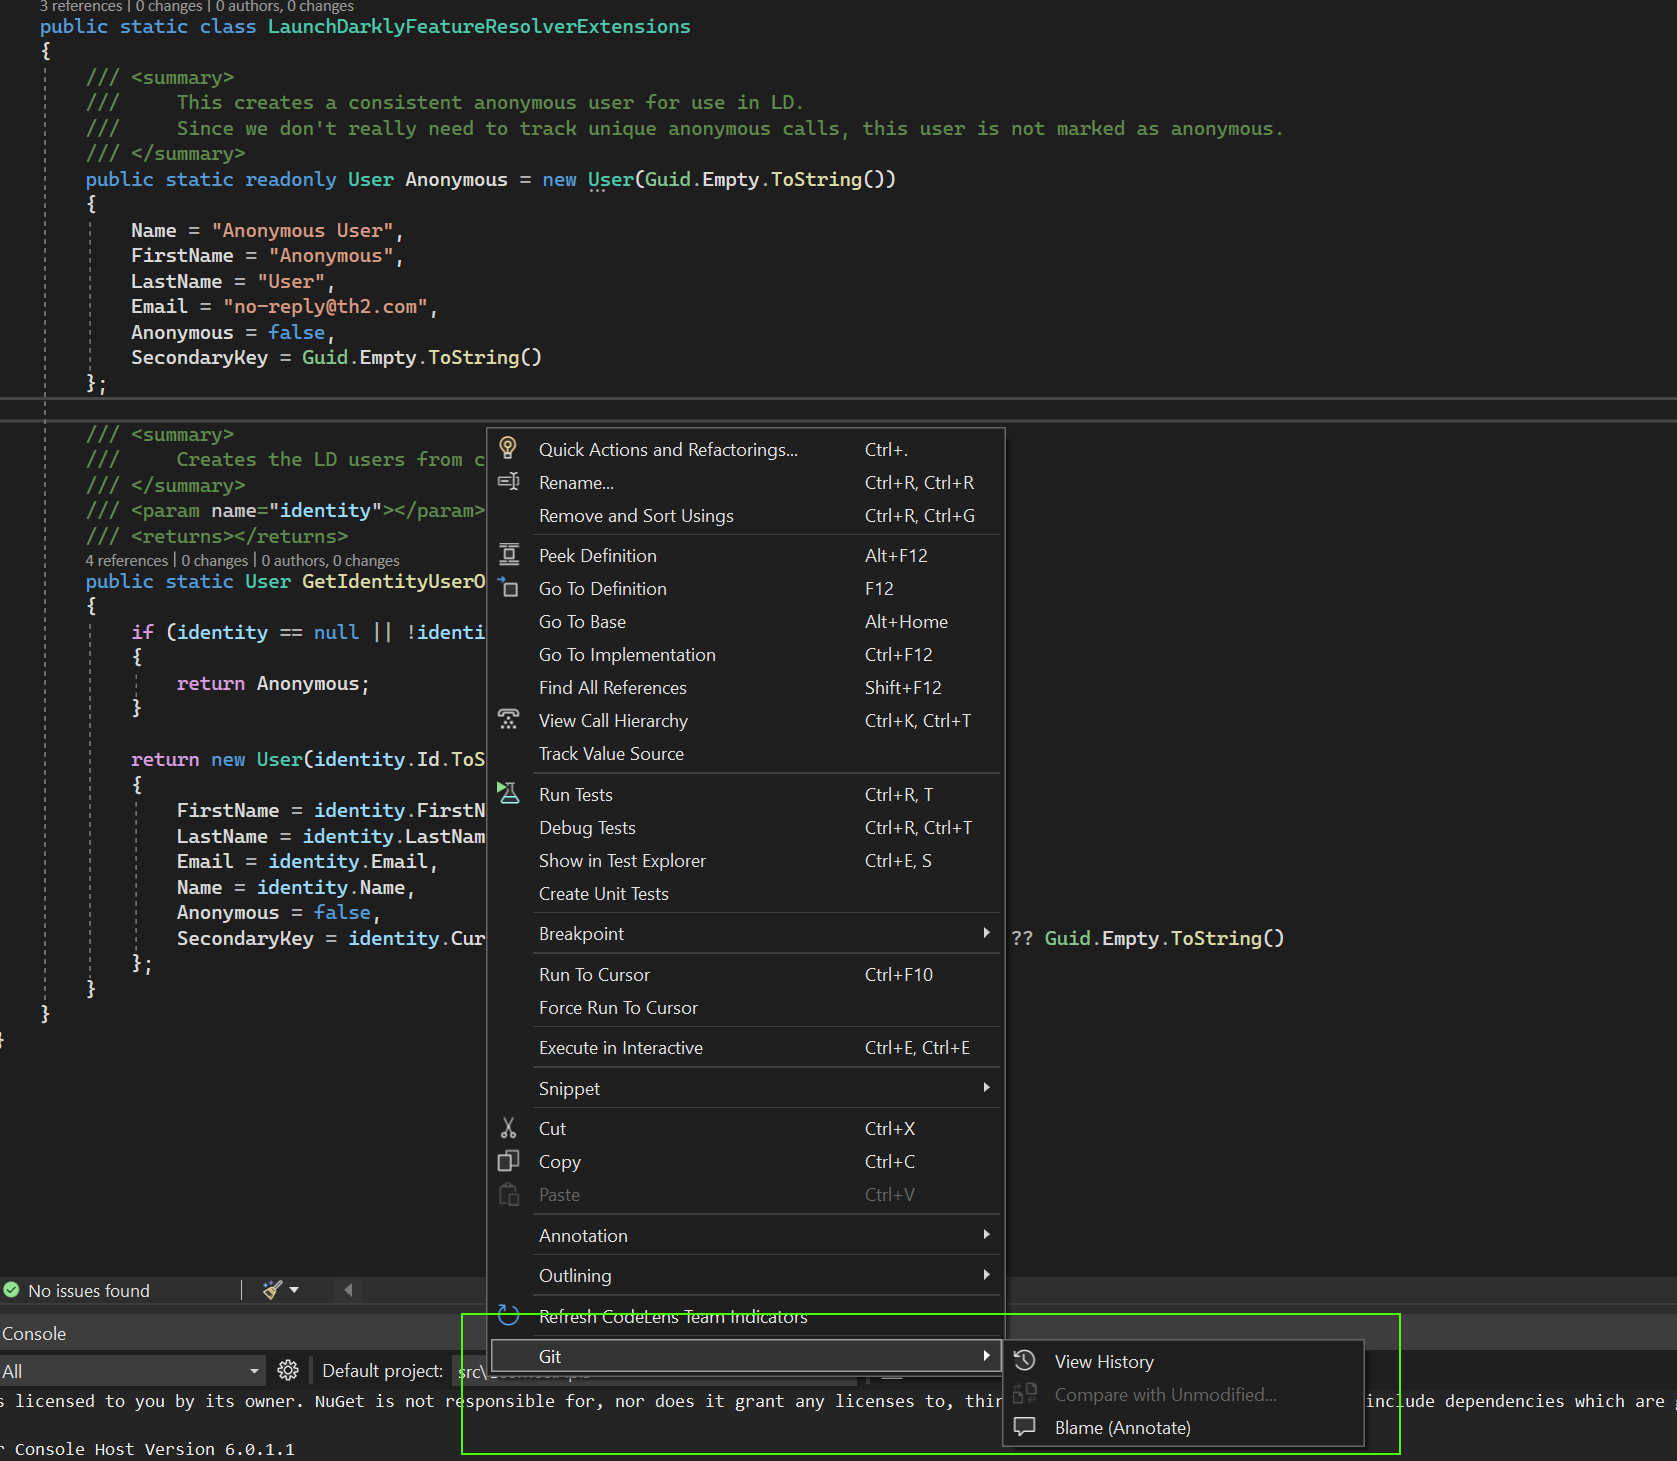Click '0 authors, 0 changes' above GetIdentityUser

pos(330,561)
